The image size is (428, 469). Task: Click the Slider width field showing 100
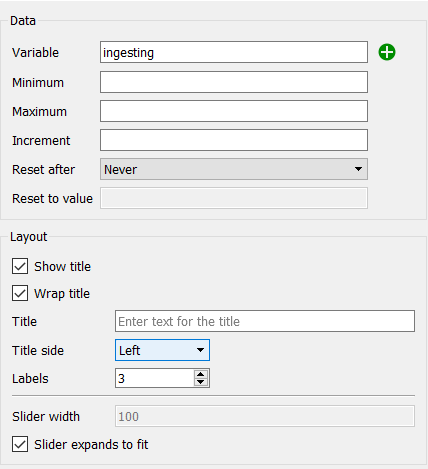pos(265,416)
